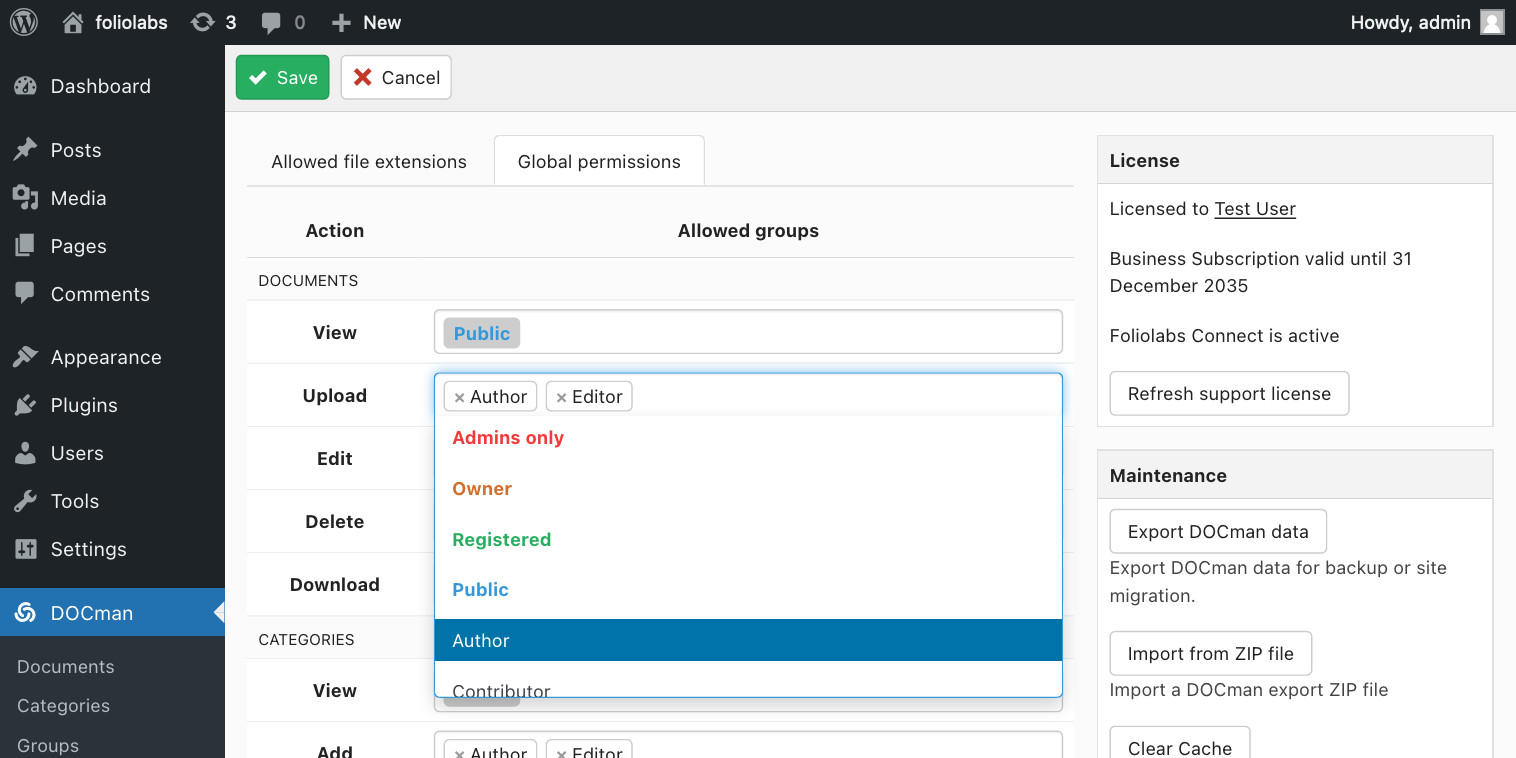This screenshot has width=1516, height=758.
Task: Click the DOCman swirl icon in sidebar
Action: pos(25,613)
